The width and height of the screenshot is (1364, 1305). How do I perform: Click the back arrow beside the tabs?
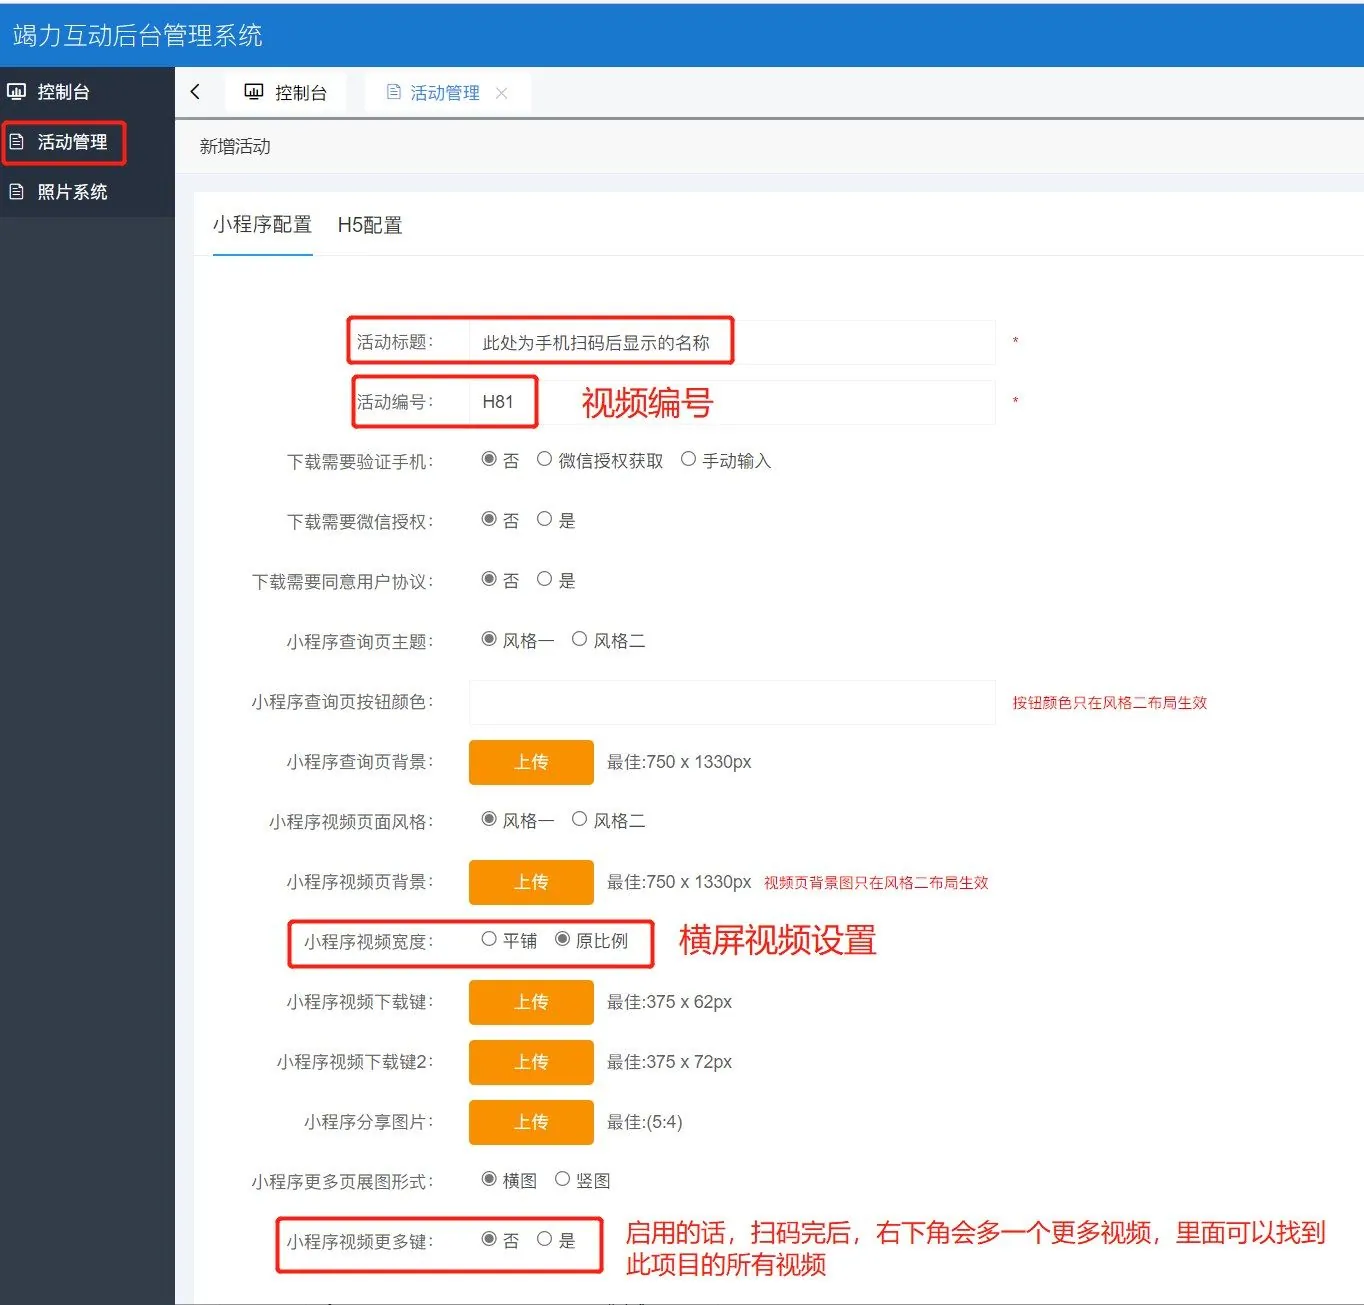pyautogui.click(x=196, y=92)
